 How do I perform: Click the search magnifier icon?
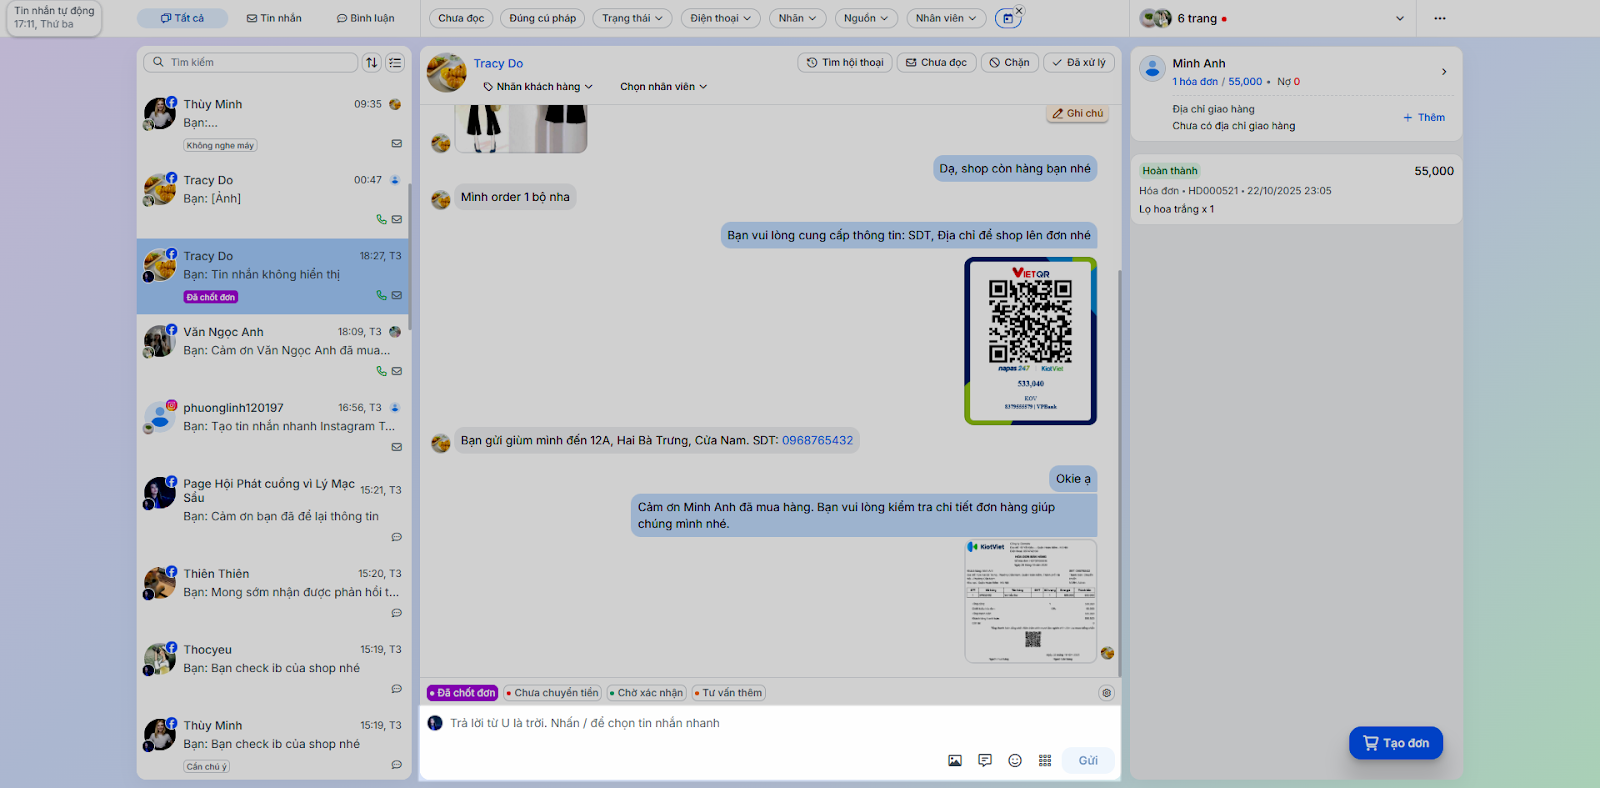pyautogui.click(x=158, y=62)
